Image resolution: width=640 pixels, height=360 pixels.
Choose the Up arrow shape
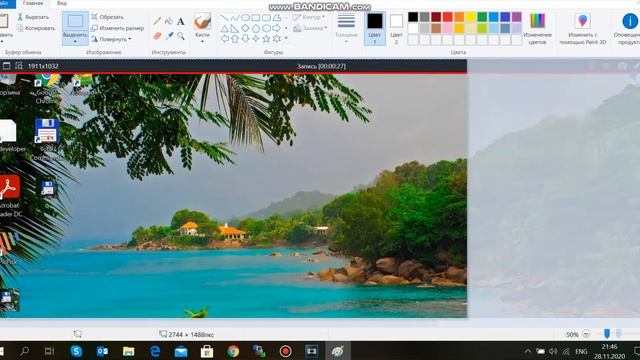click(235, 39)
